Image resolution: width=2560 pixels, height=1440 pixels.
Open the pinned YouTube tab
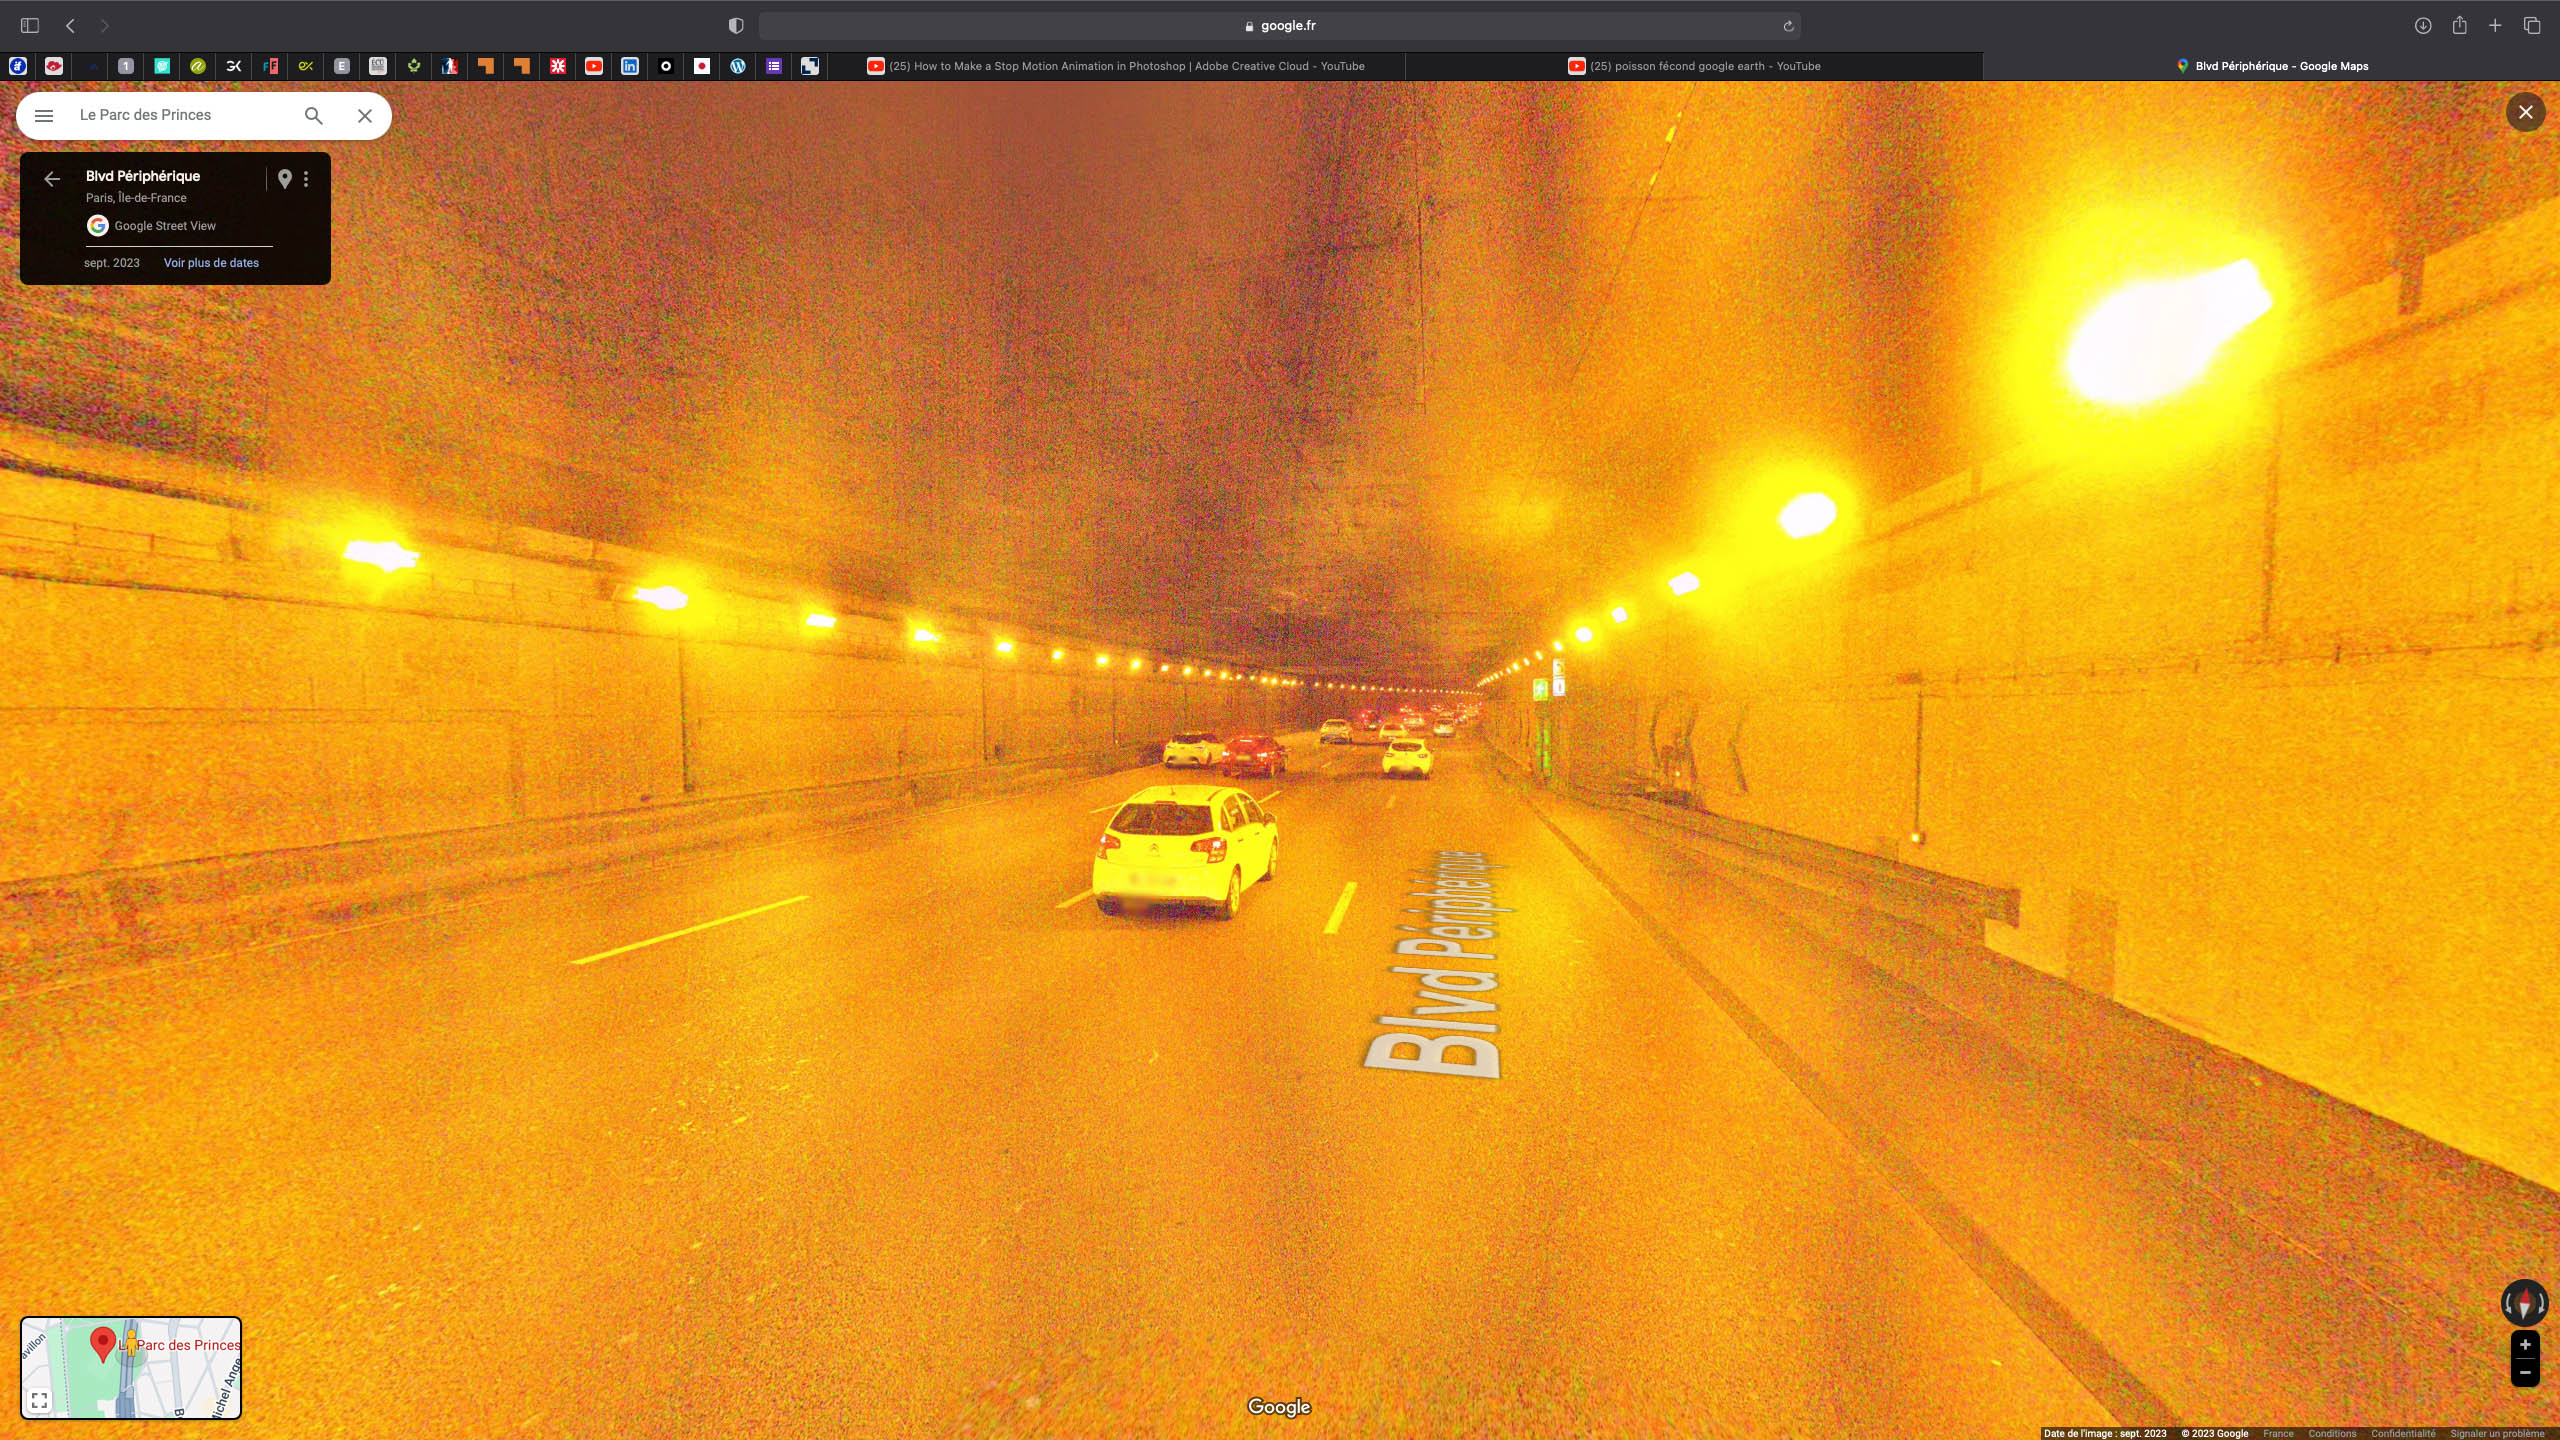point(594,66)
